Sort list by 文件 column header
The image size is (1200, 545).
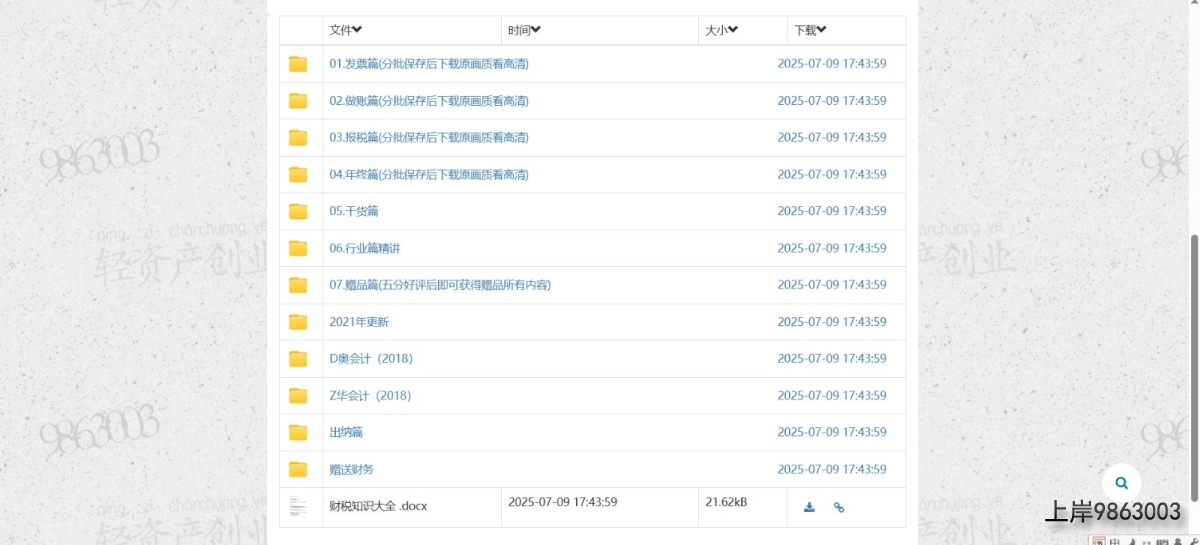(345, 30)
